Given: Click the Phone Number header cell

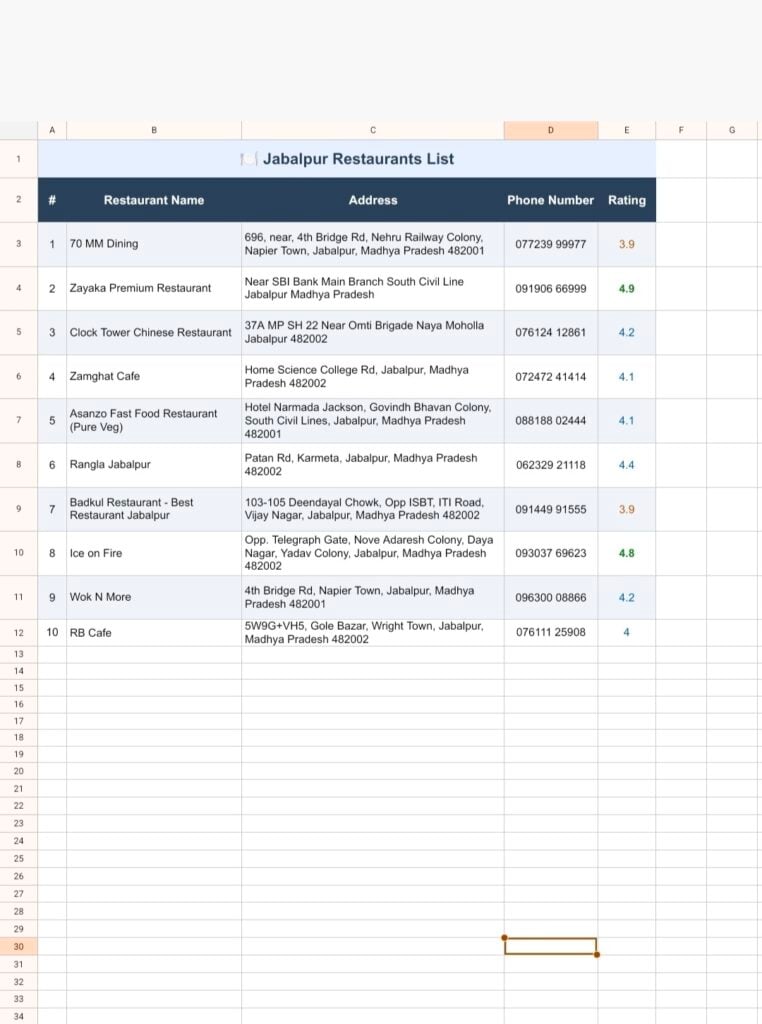Looking at the screenshot, I should (550, 200).
